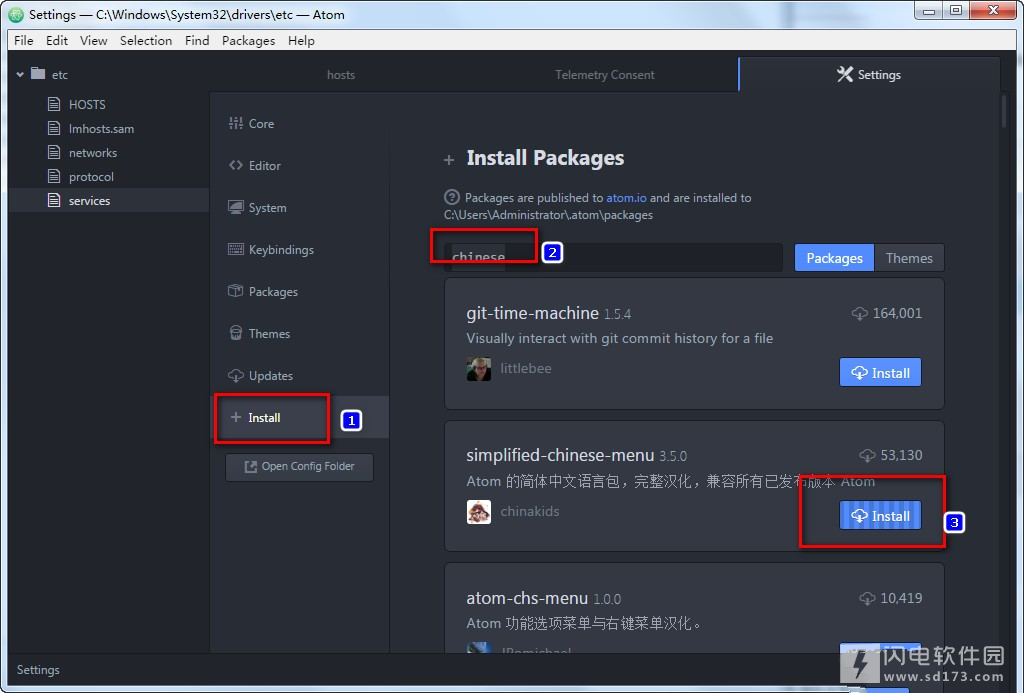
Task: Select the Themes search toggle
Action: point(909,258)
